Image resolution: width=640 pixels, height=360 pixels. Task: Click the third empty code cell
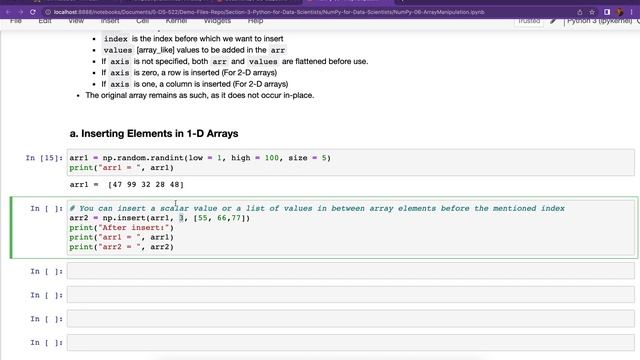[x=351, y=318]
